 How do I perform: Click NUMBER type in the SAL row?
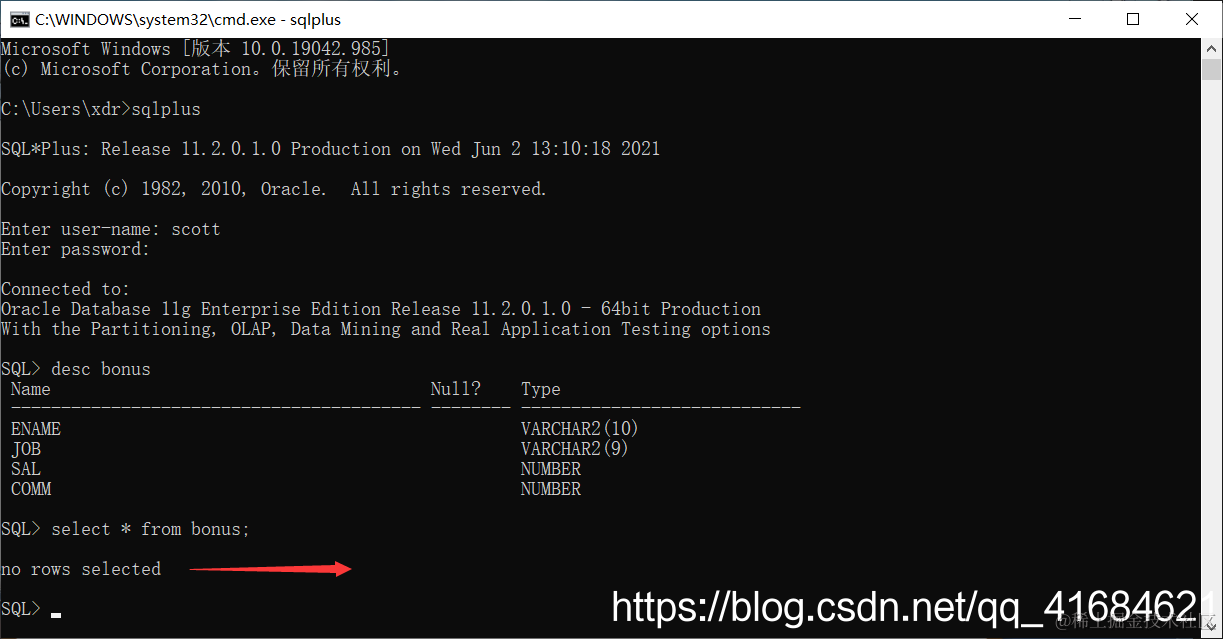pos(551,469)
